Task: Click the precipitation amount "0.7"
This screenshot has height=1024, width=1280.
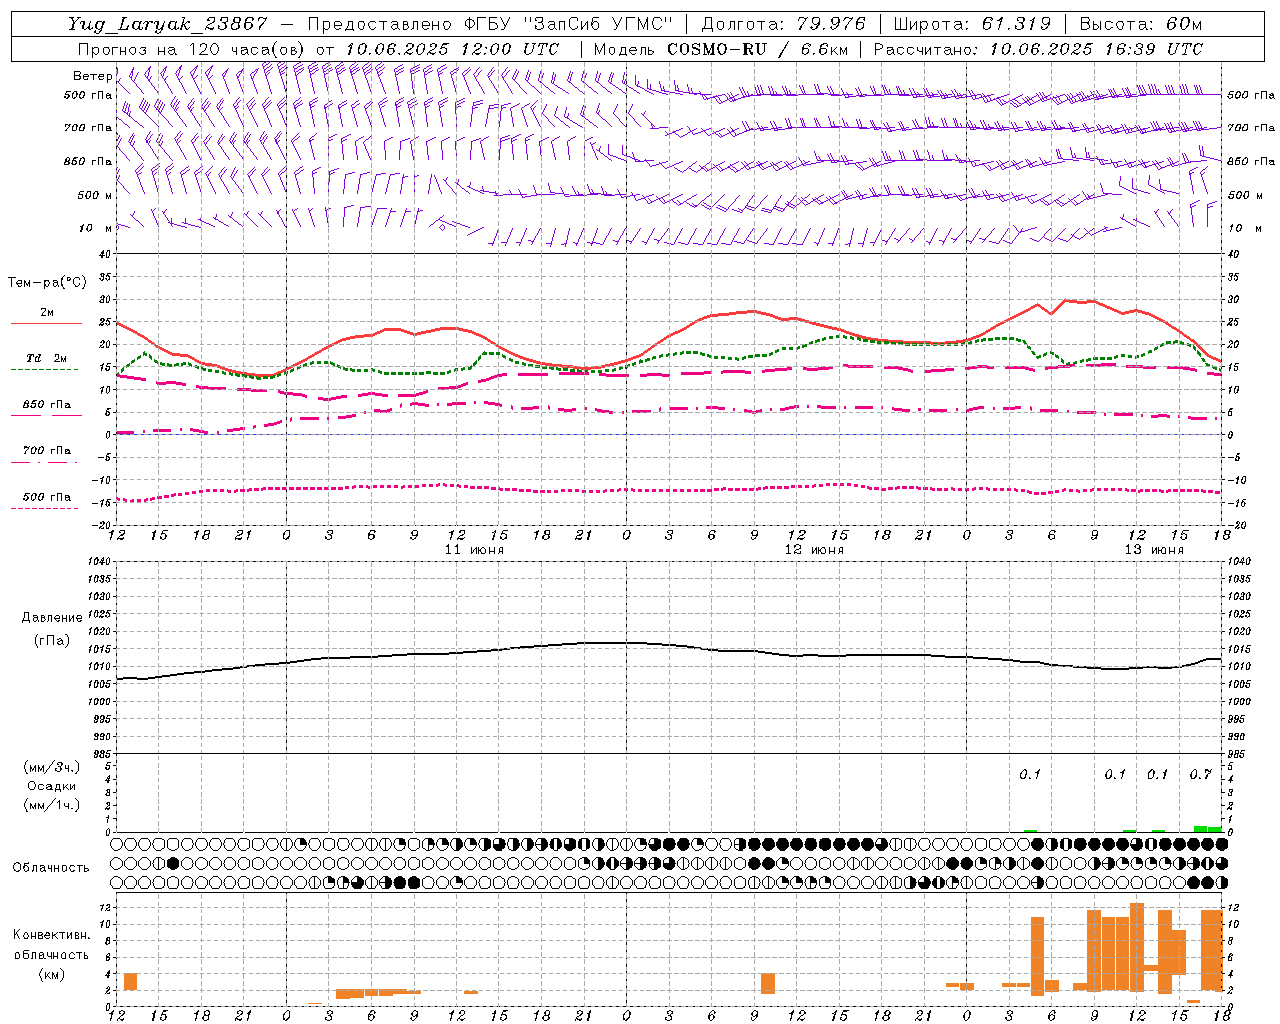Action: point(1200,774)
